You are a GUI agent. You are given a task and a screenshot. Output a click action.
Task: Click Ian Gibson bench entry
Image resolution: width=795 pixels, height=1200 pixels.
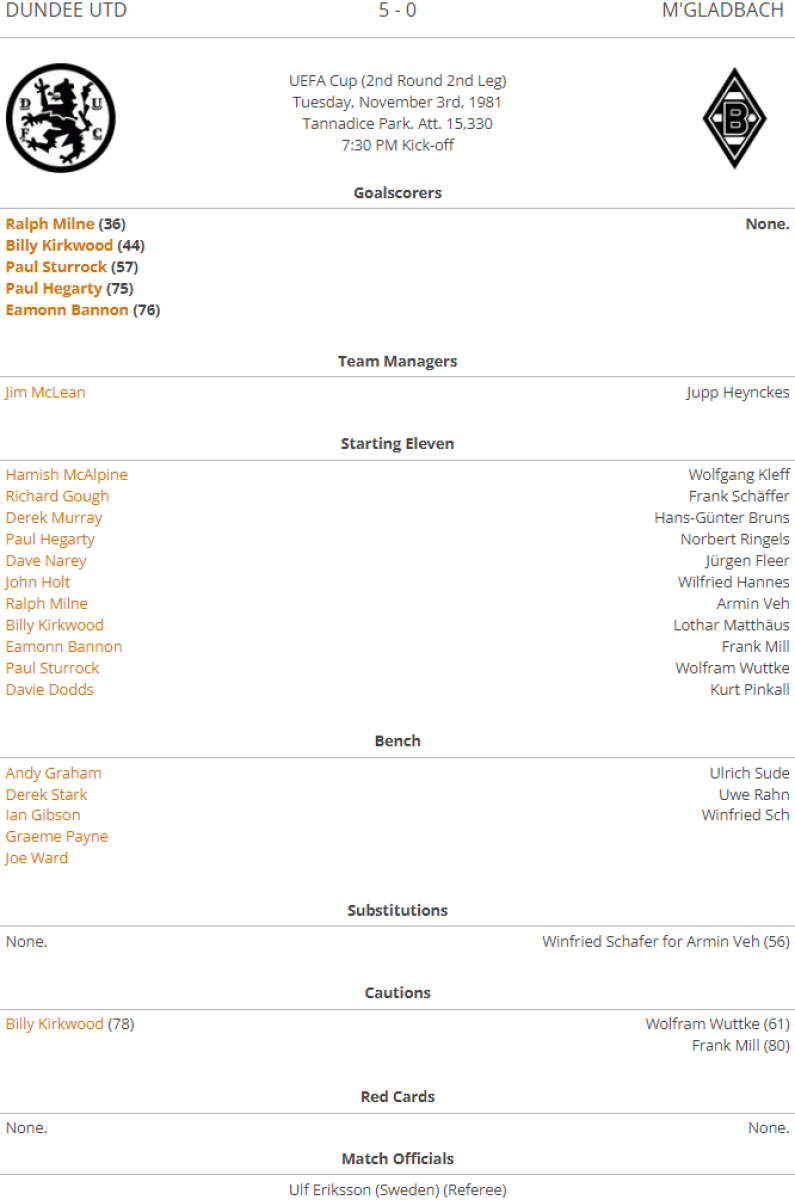(43, 815)
